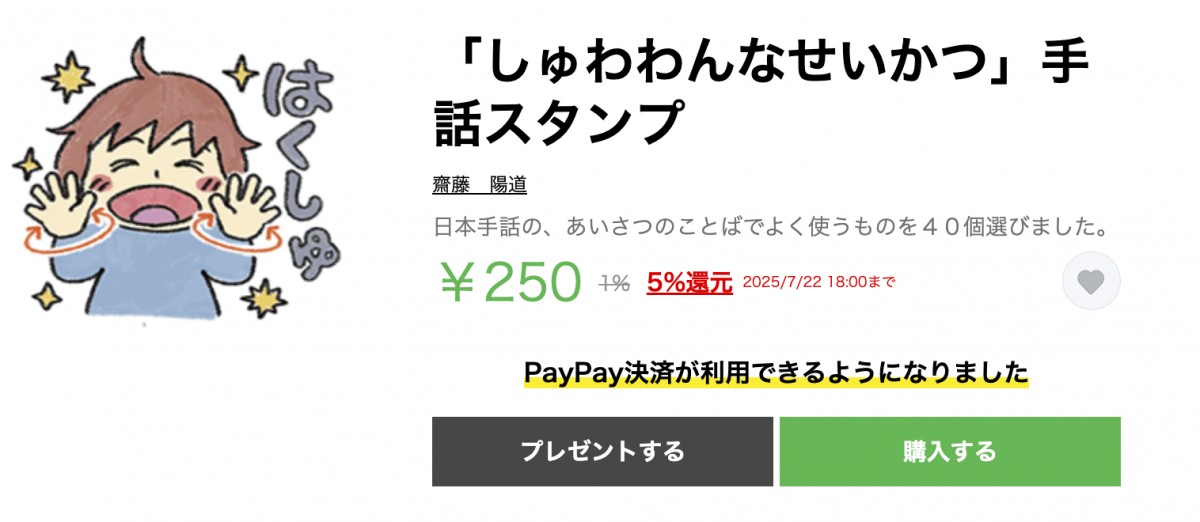Open the red 5%還元 campaign link
Viewport: 1200px width, 522px height.
point(690,282)
